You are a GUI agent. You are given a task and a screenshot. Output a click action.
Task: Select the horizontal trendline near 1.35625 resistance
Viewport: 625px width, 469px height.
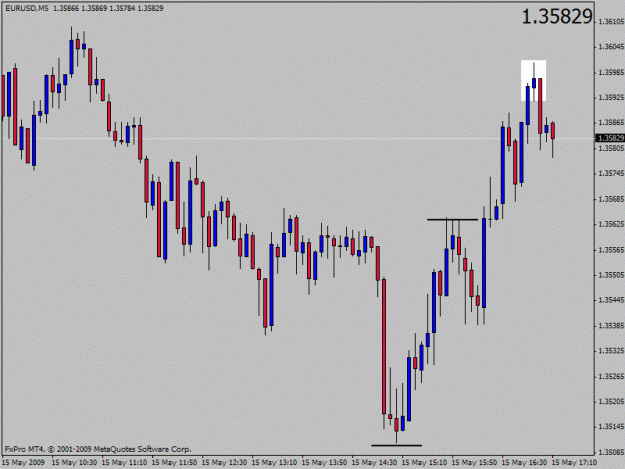(452, 220)
